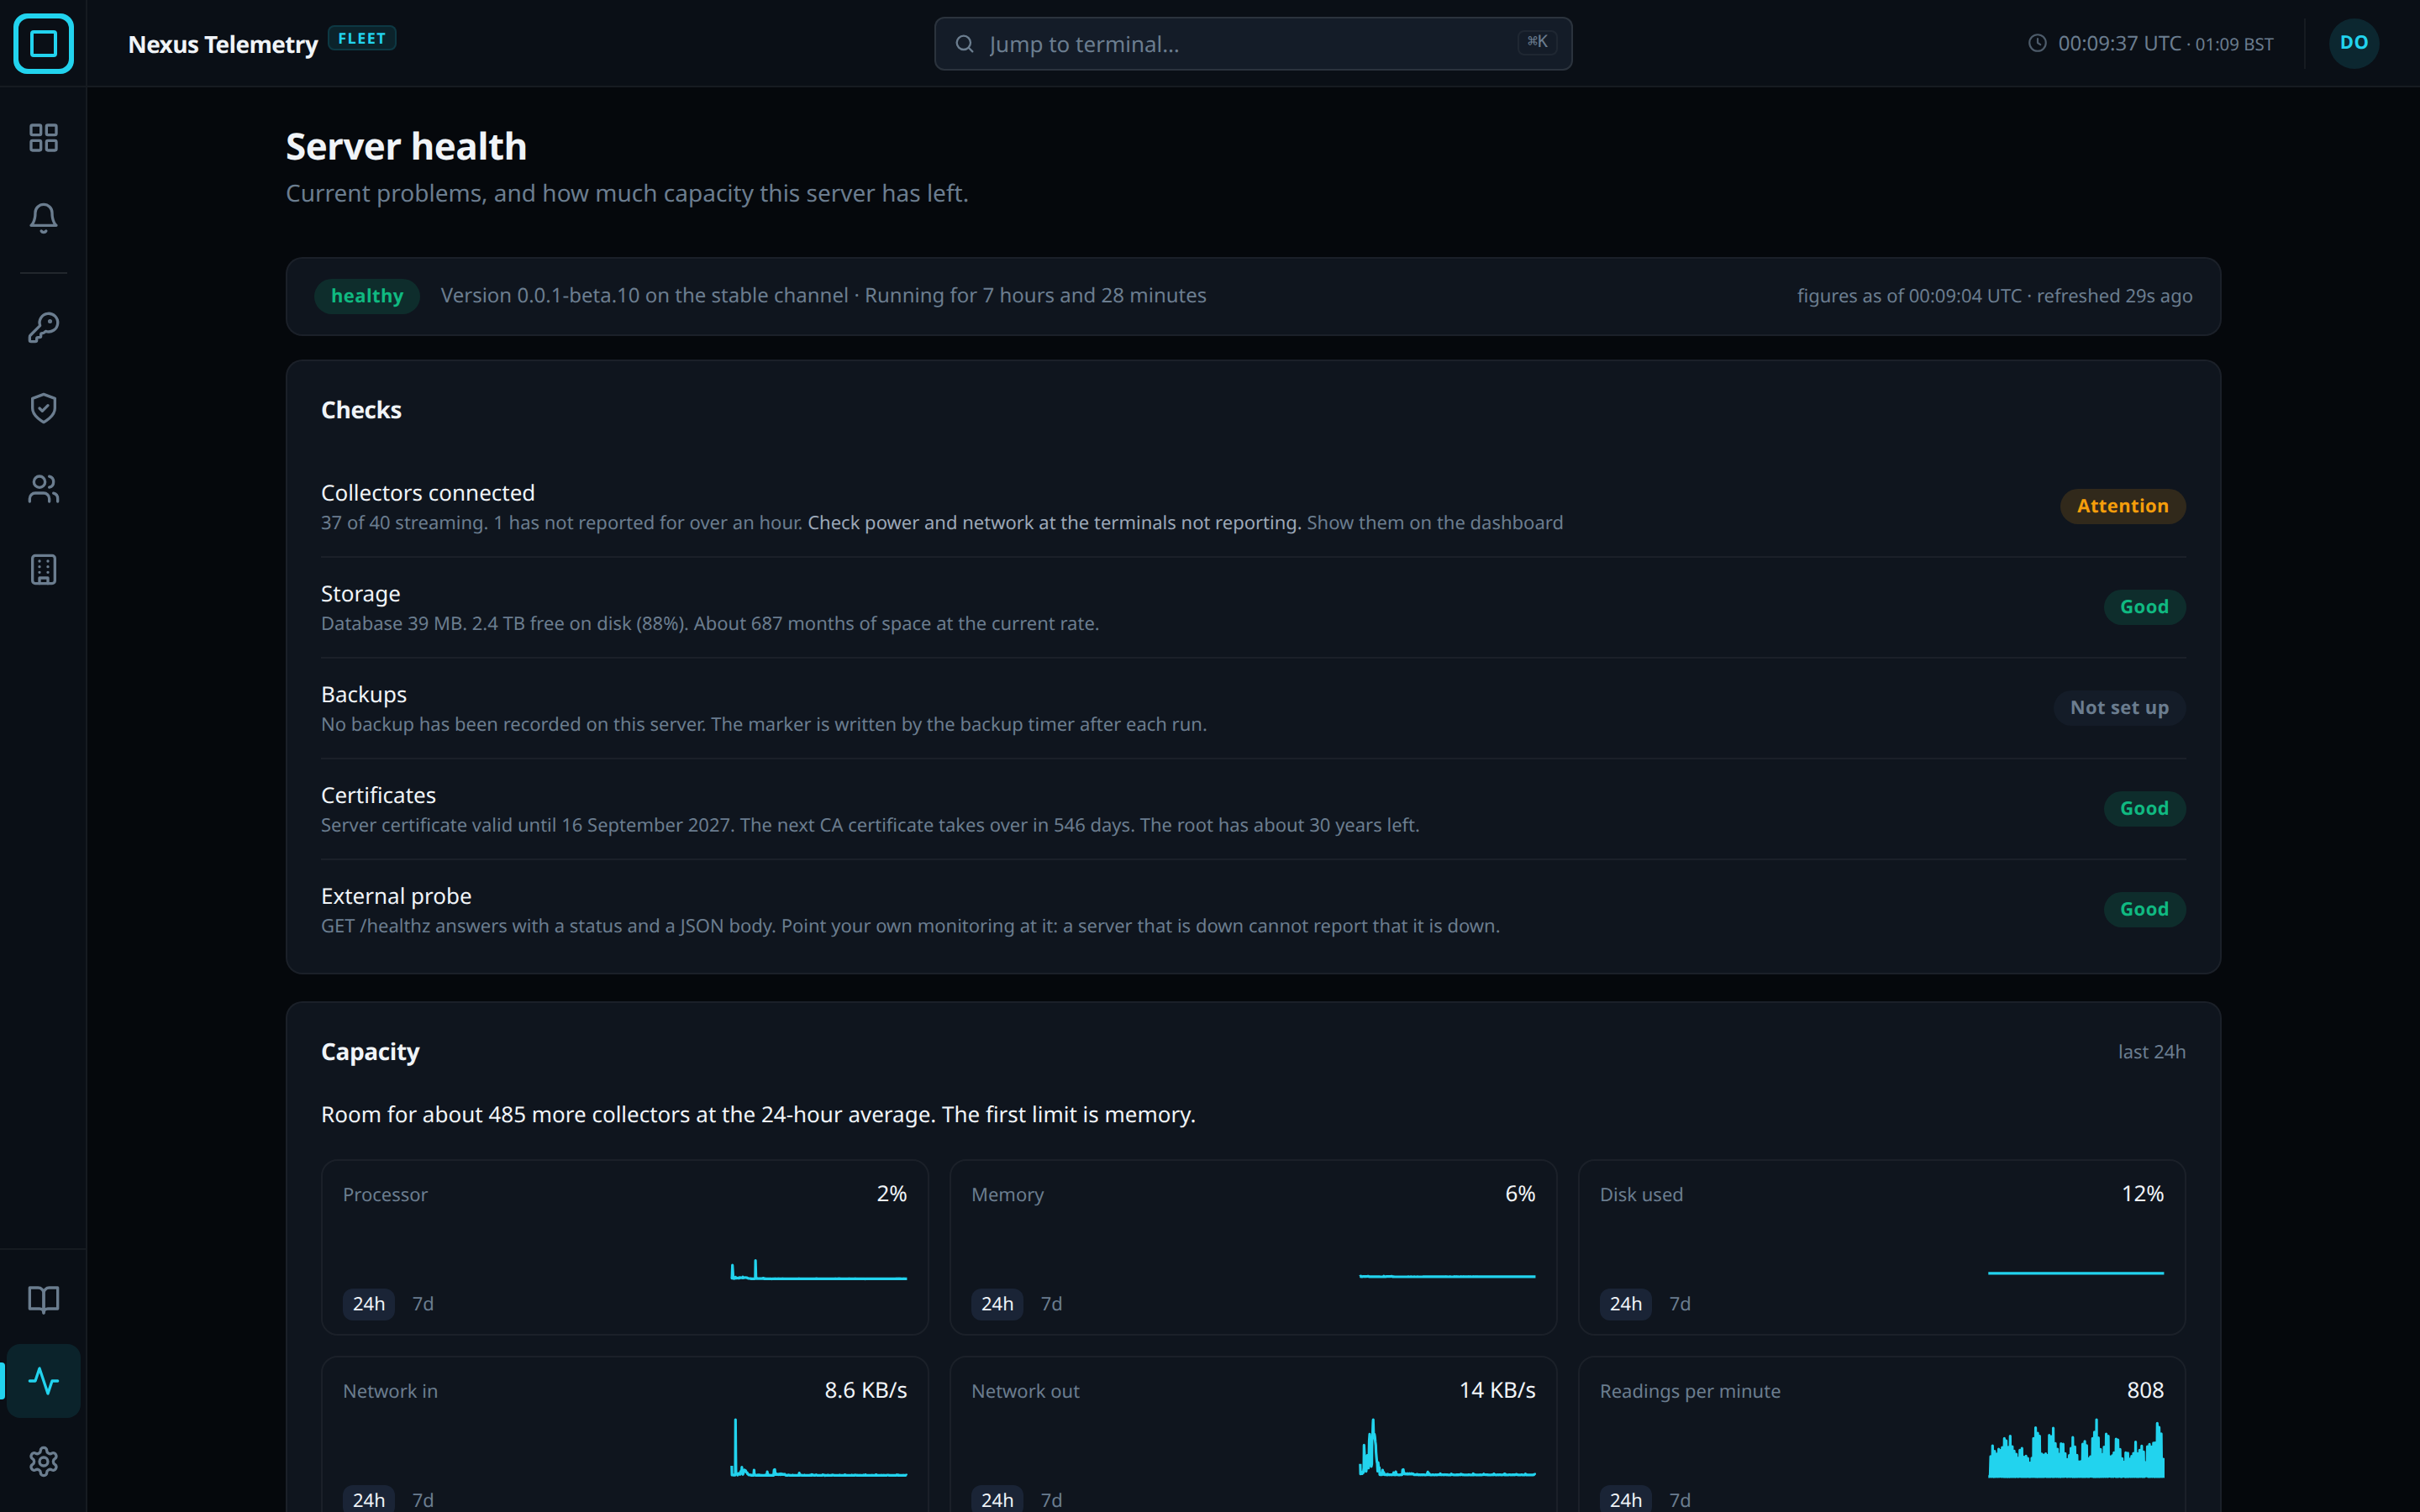The width and height of the screenshot is (2420, 1512).
Task: Click the Backups Not set up badge
Action: (2119, 708)
